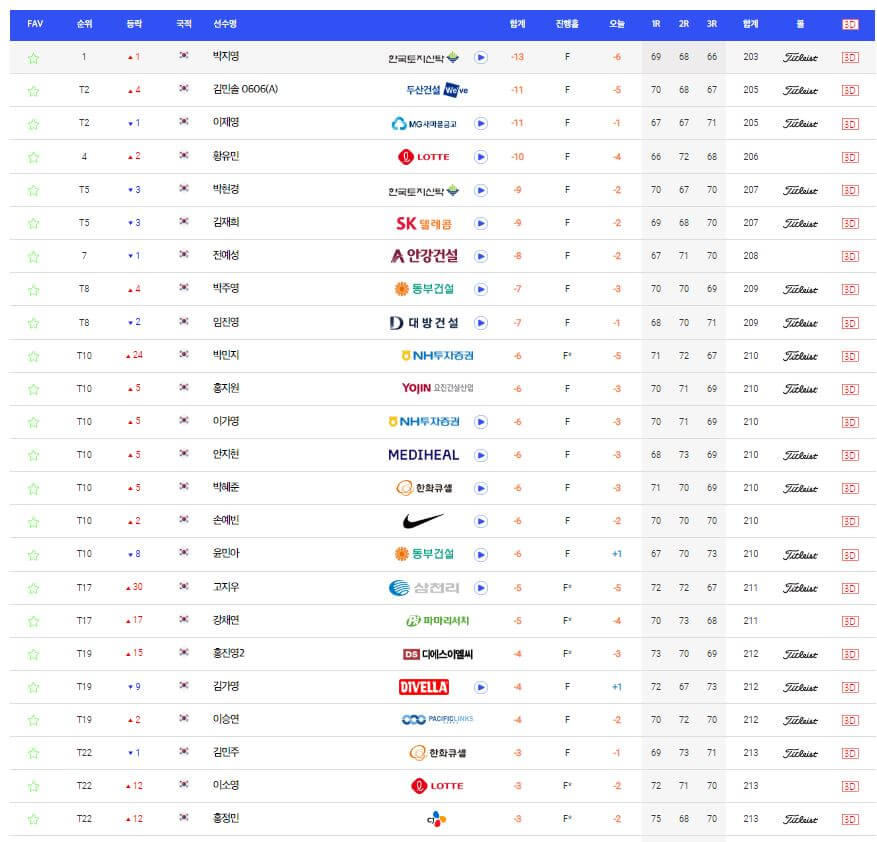This screenshot has height=842, width=877.
Task: Select rank change ▲30 for 고지우
Action: (x=134, y=587)
